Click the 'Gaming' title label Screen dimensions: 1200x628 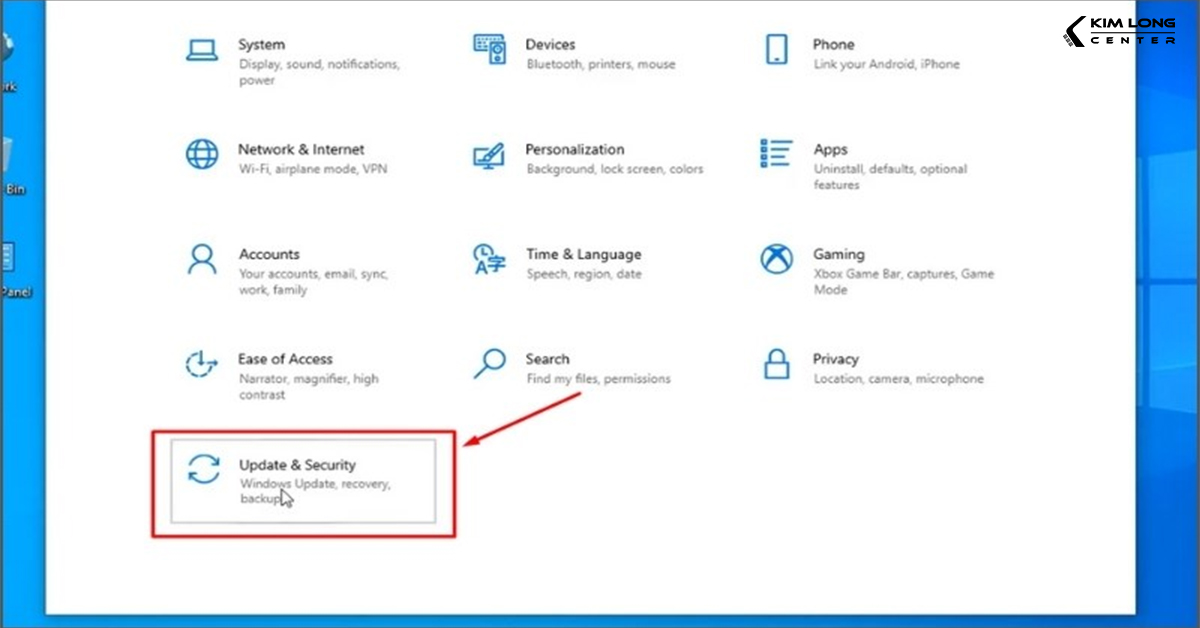[x=839, y=254]
